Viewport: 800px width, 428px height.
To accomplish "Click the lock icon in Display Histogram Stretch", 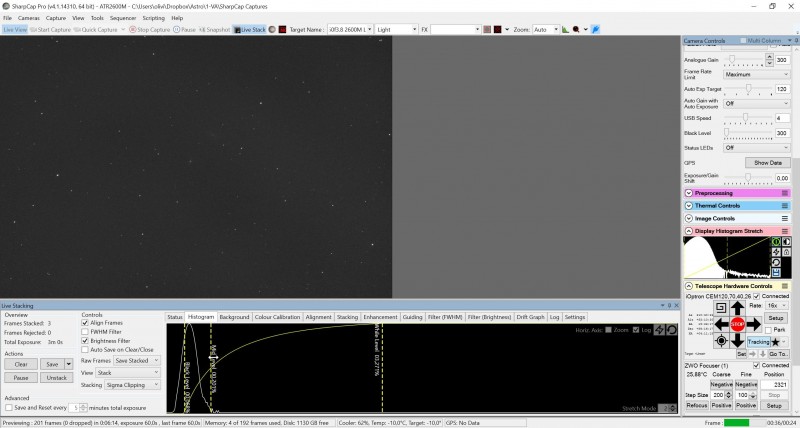I will click(x=786, y=252).
